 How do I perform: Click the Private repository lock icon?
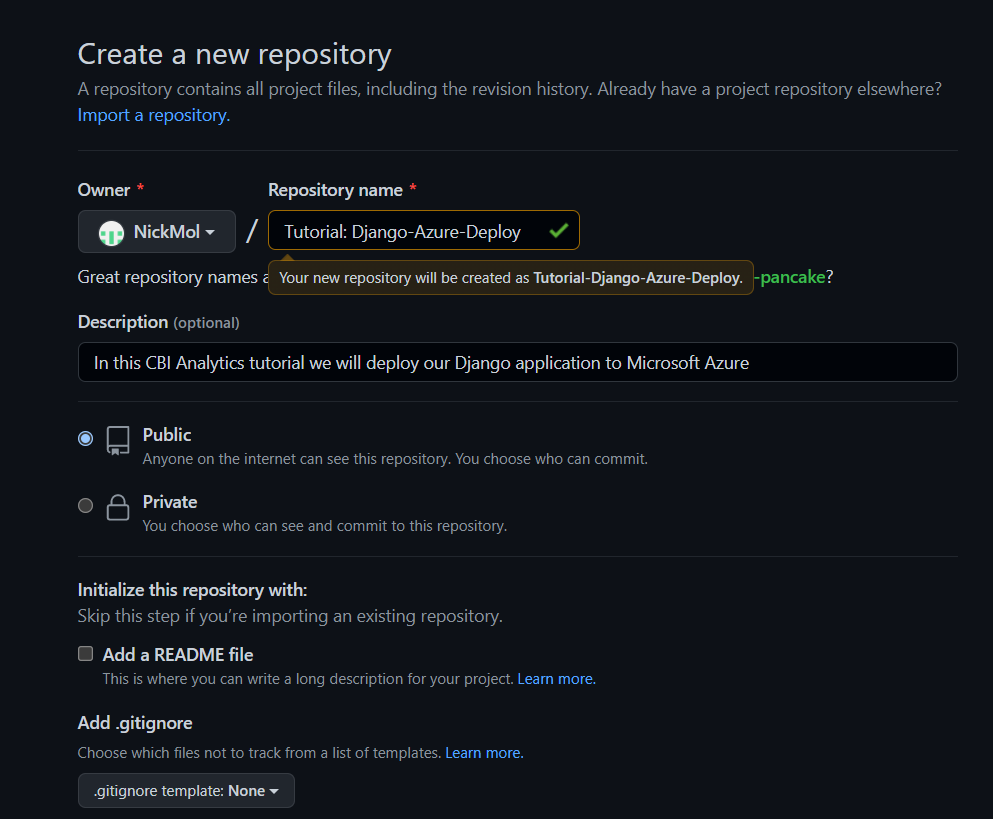(x=118, y=507)
